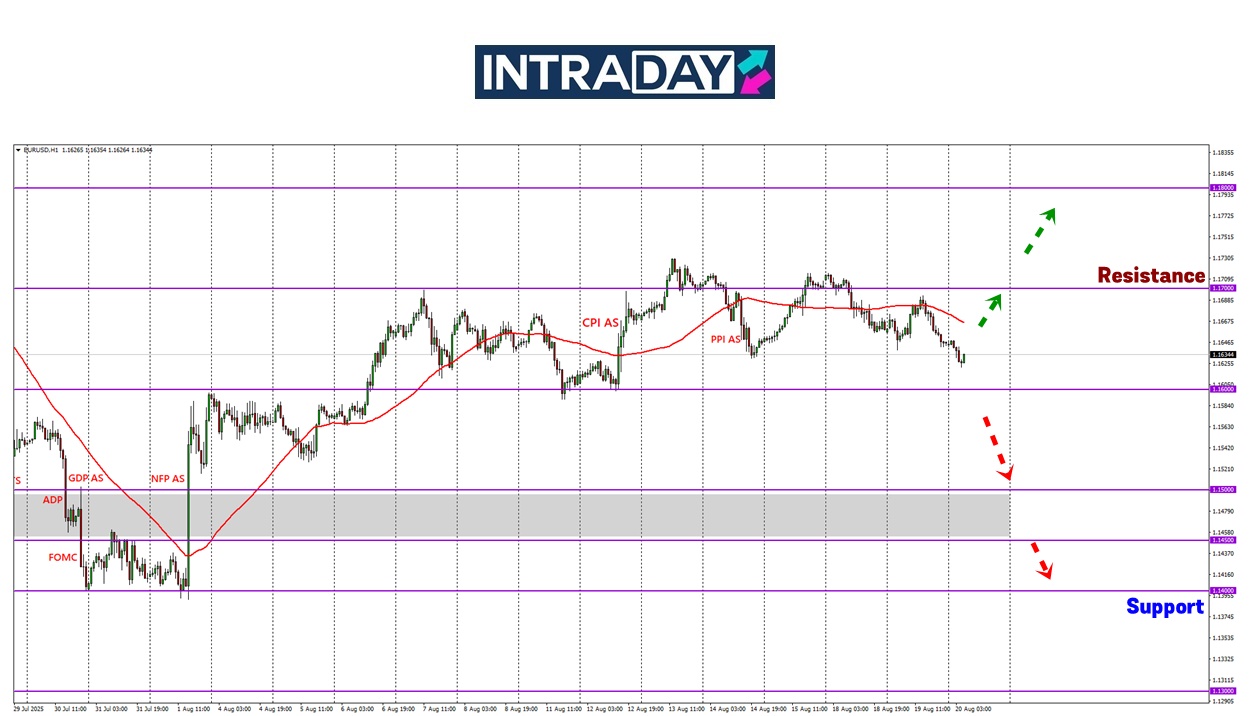The image size is (1250, 716).
Task: Click the lower green arrow near Resistance
Action: click(989, 310)
